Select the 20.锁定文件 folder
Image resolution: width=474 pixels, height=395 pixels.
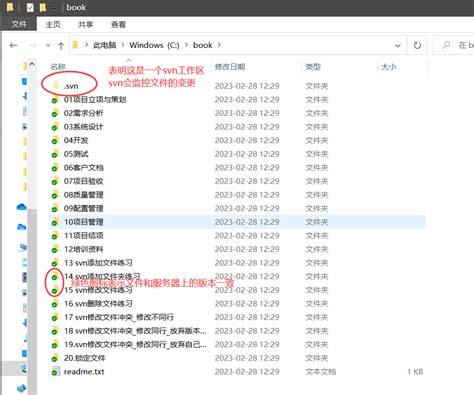[84, 358]
